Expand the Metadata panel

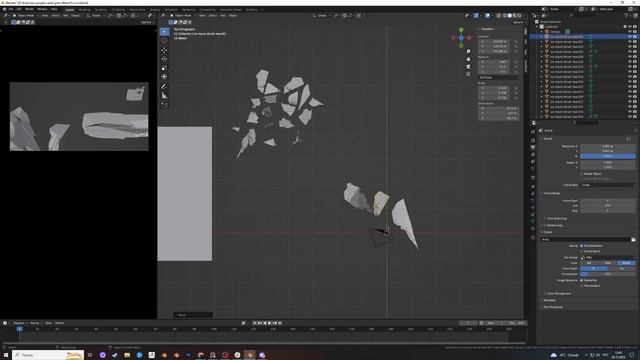[549, 300]
